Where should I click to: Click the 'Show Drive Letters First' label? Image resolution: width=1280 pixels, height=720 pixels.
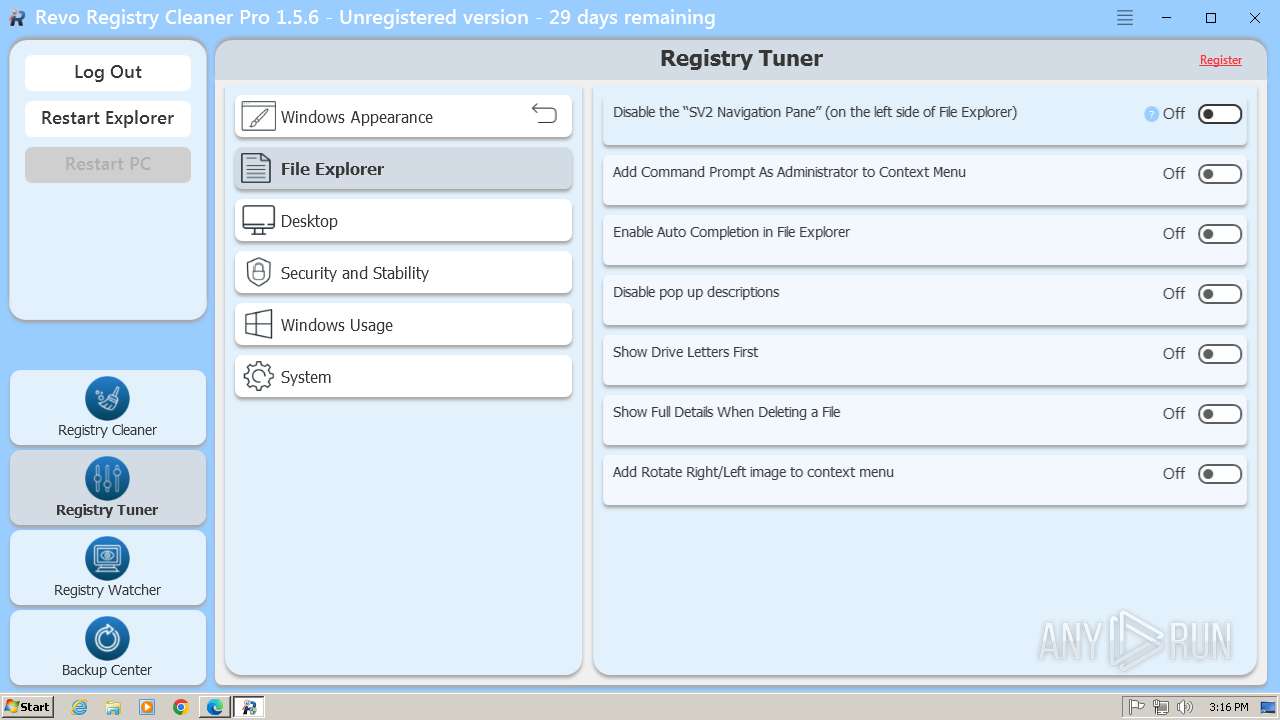click(x=685, y=352)
